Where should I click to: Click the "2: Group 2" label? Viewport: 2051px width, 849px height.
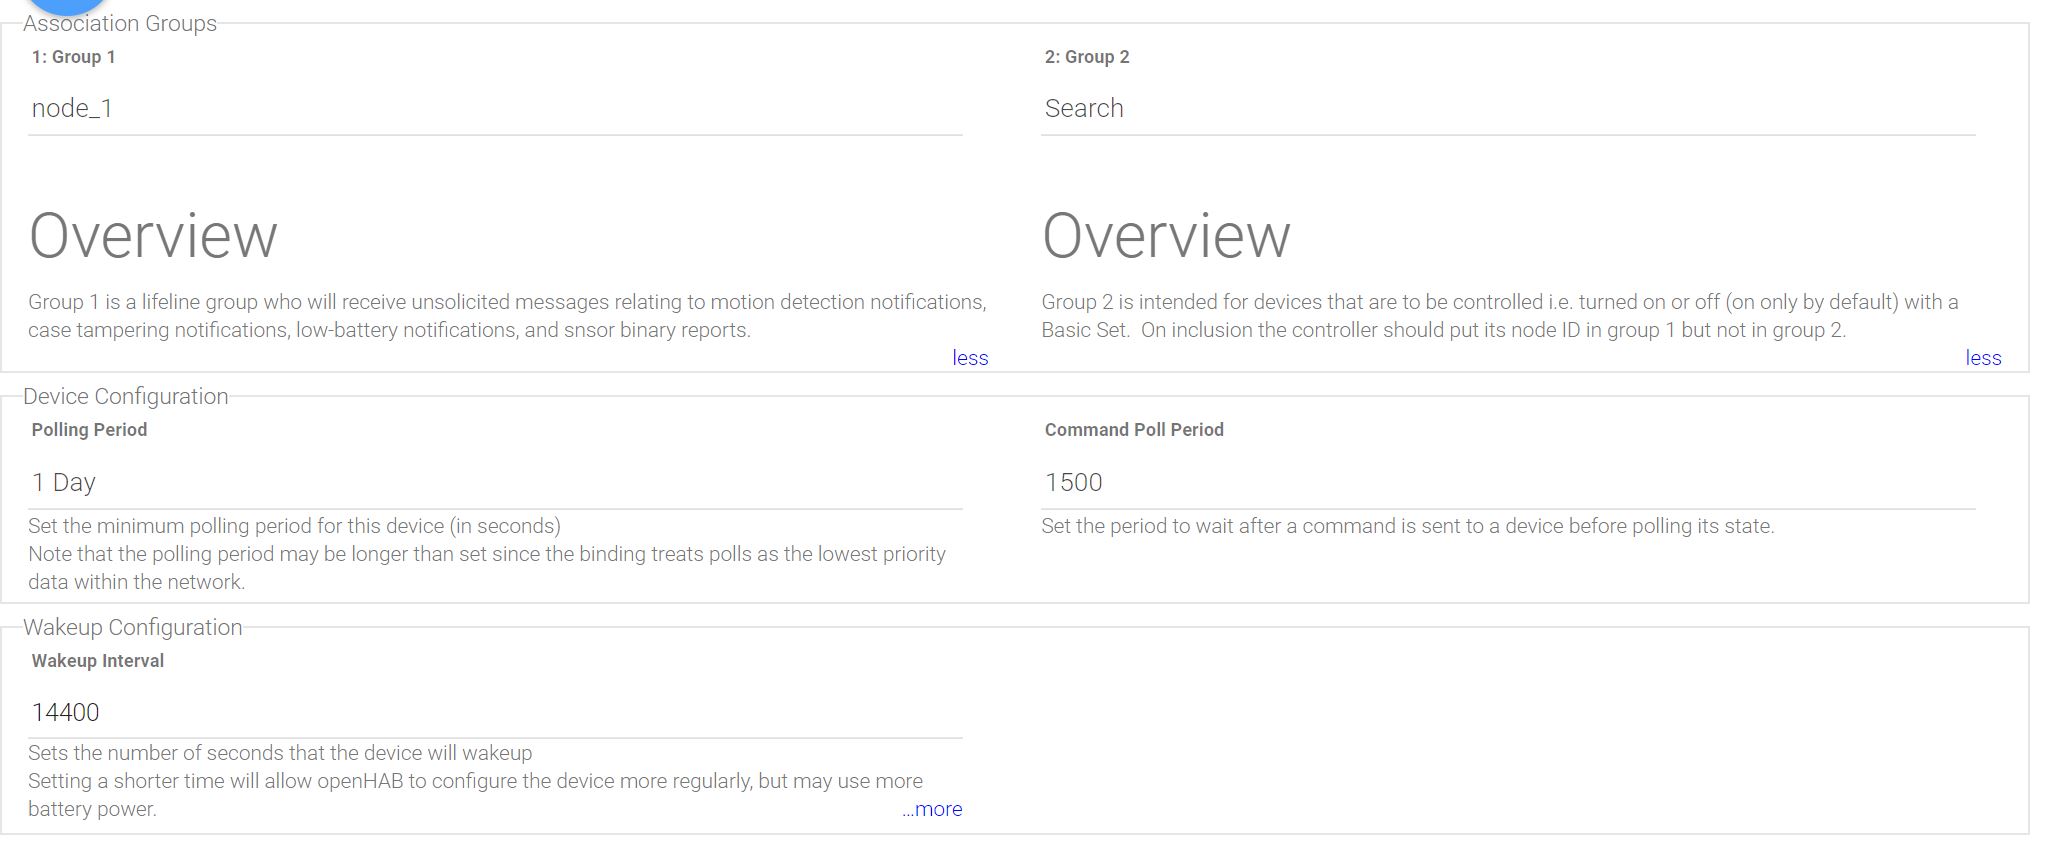(x=1087, y=57)
